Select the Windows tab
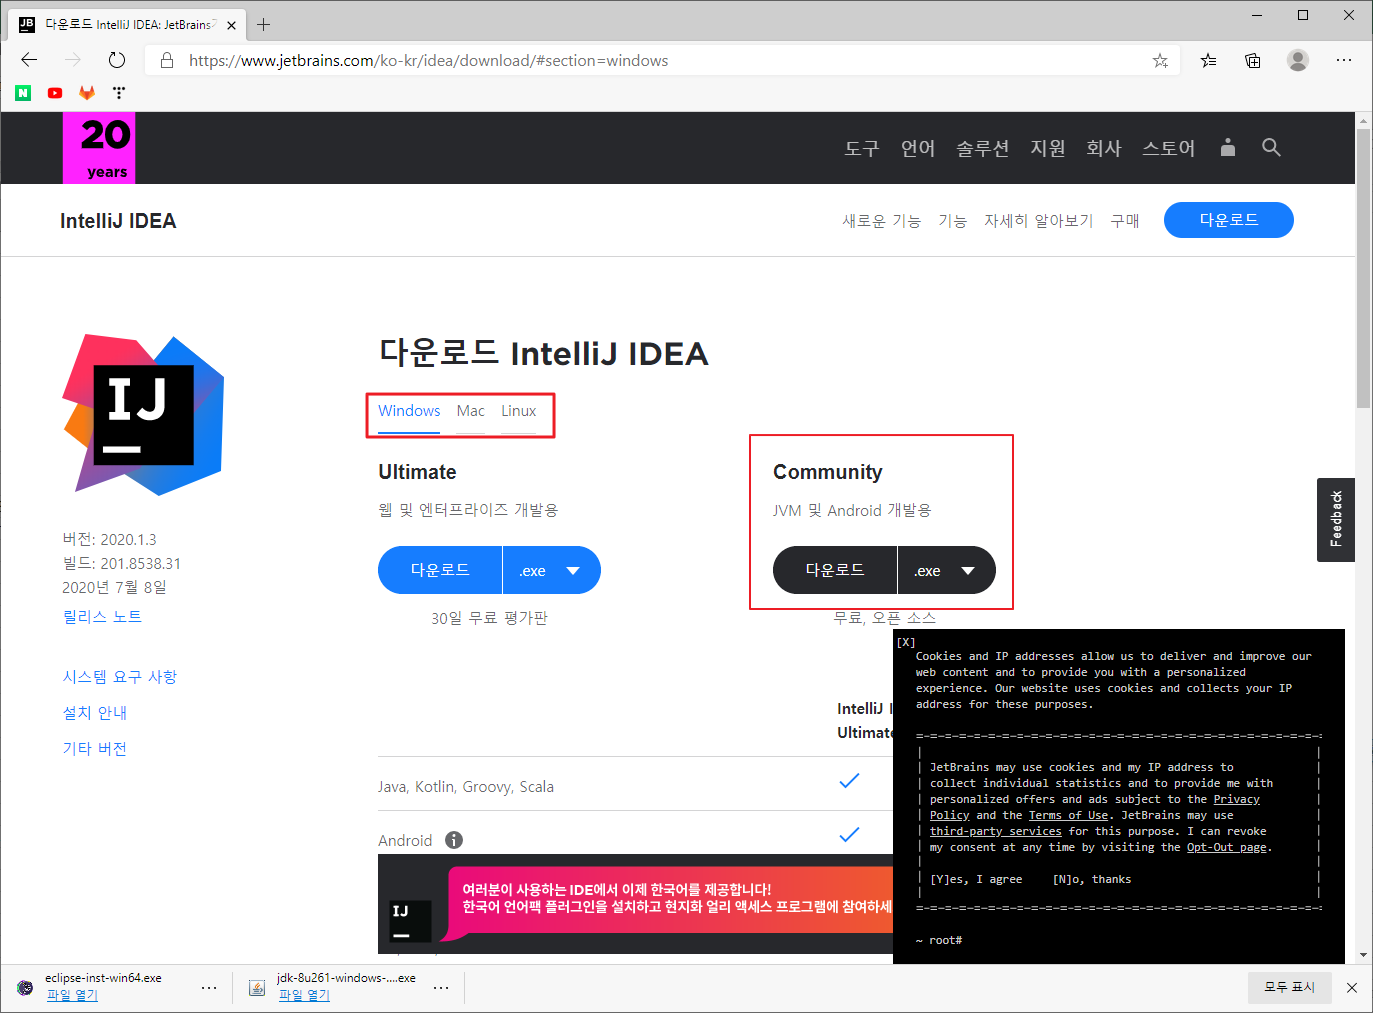Viewport: 1373px width, 1013px height. click(x=409, y=411)
